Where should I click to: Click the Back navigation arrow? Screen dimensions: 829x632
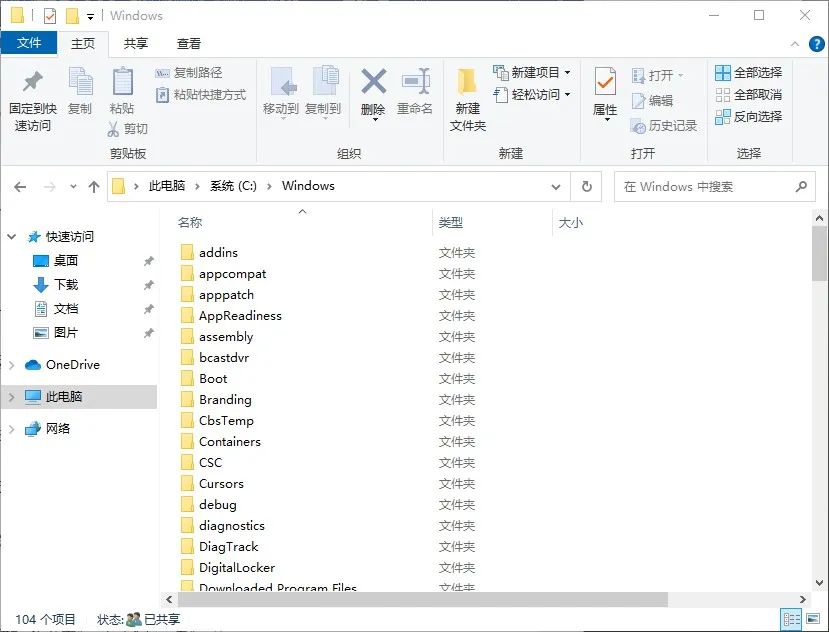(20, 187)
